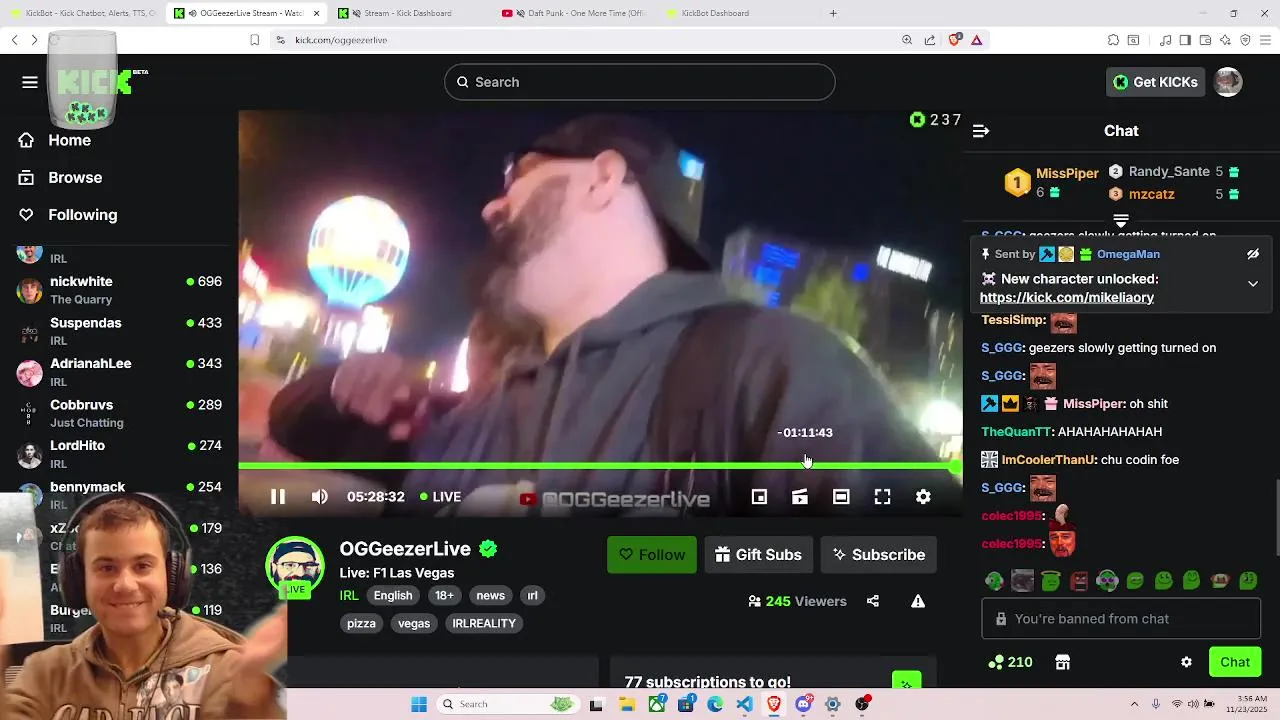
Task: Click the vegas tag
Action: tap(414, 623)
